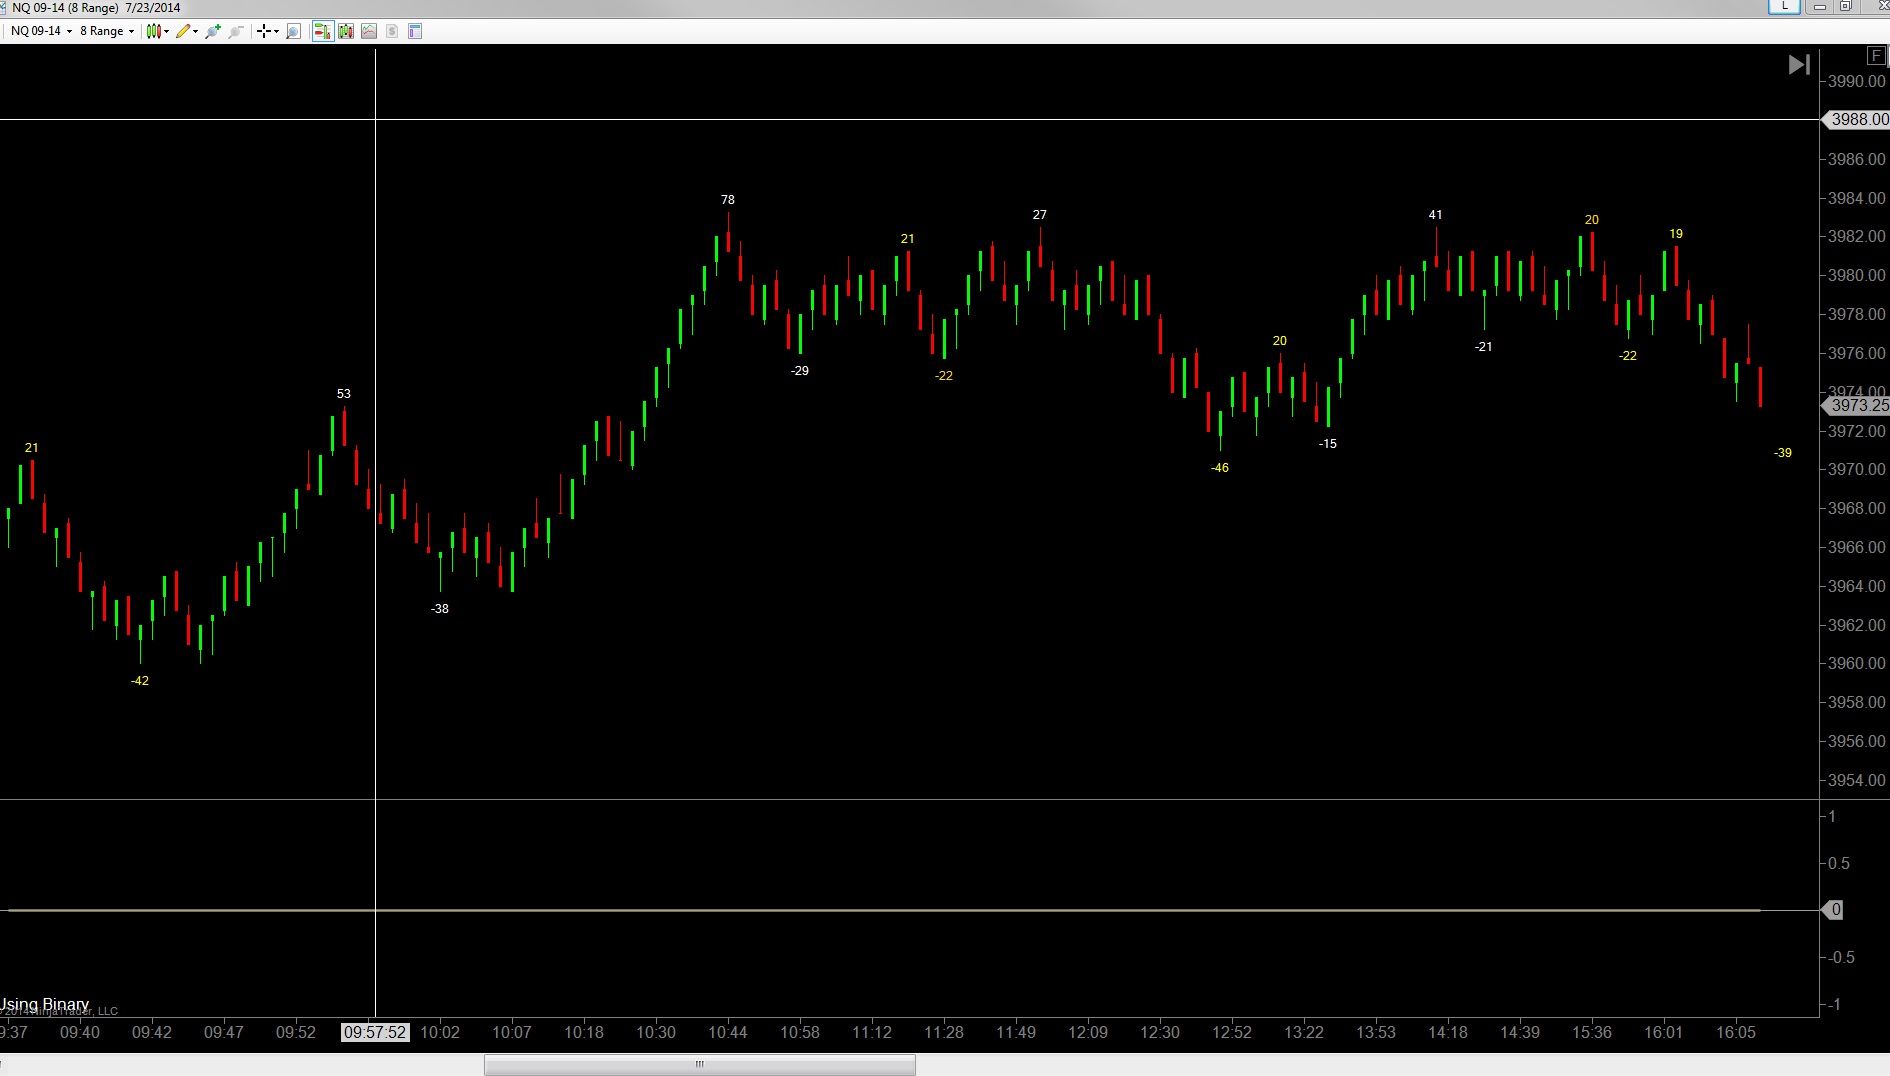
Task: Click the L window link button
Action: coord(1784,7)
